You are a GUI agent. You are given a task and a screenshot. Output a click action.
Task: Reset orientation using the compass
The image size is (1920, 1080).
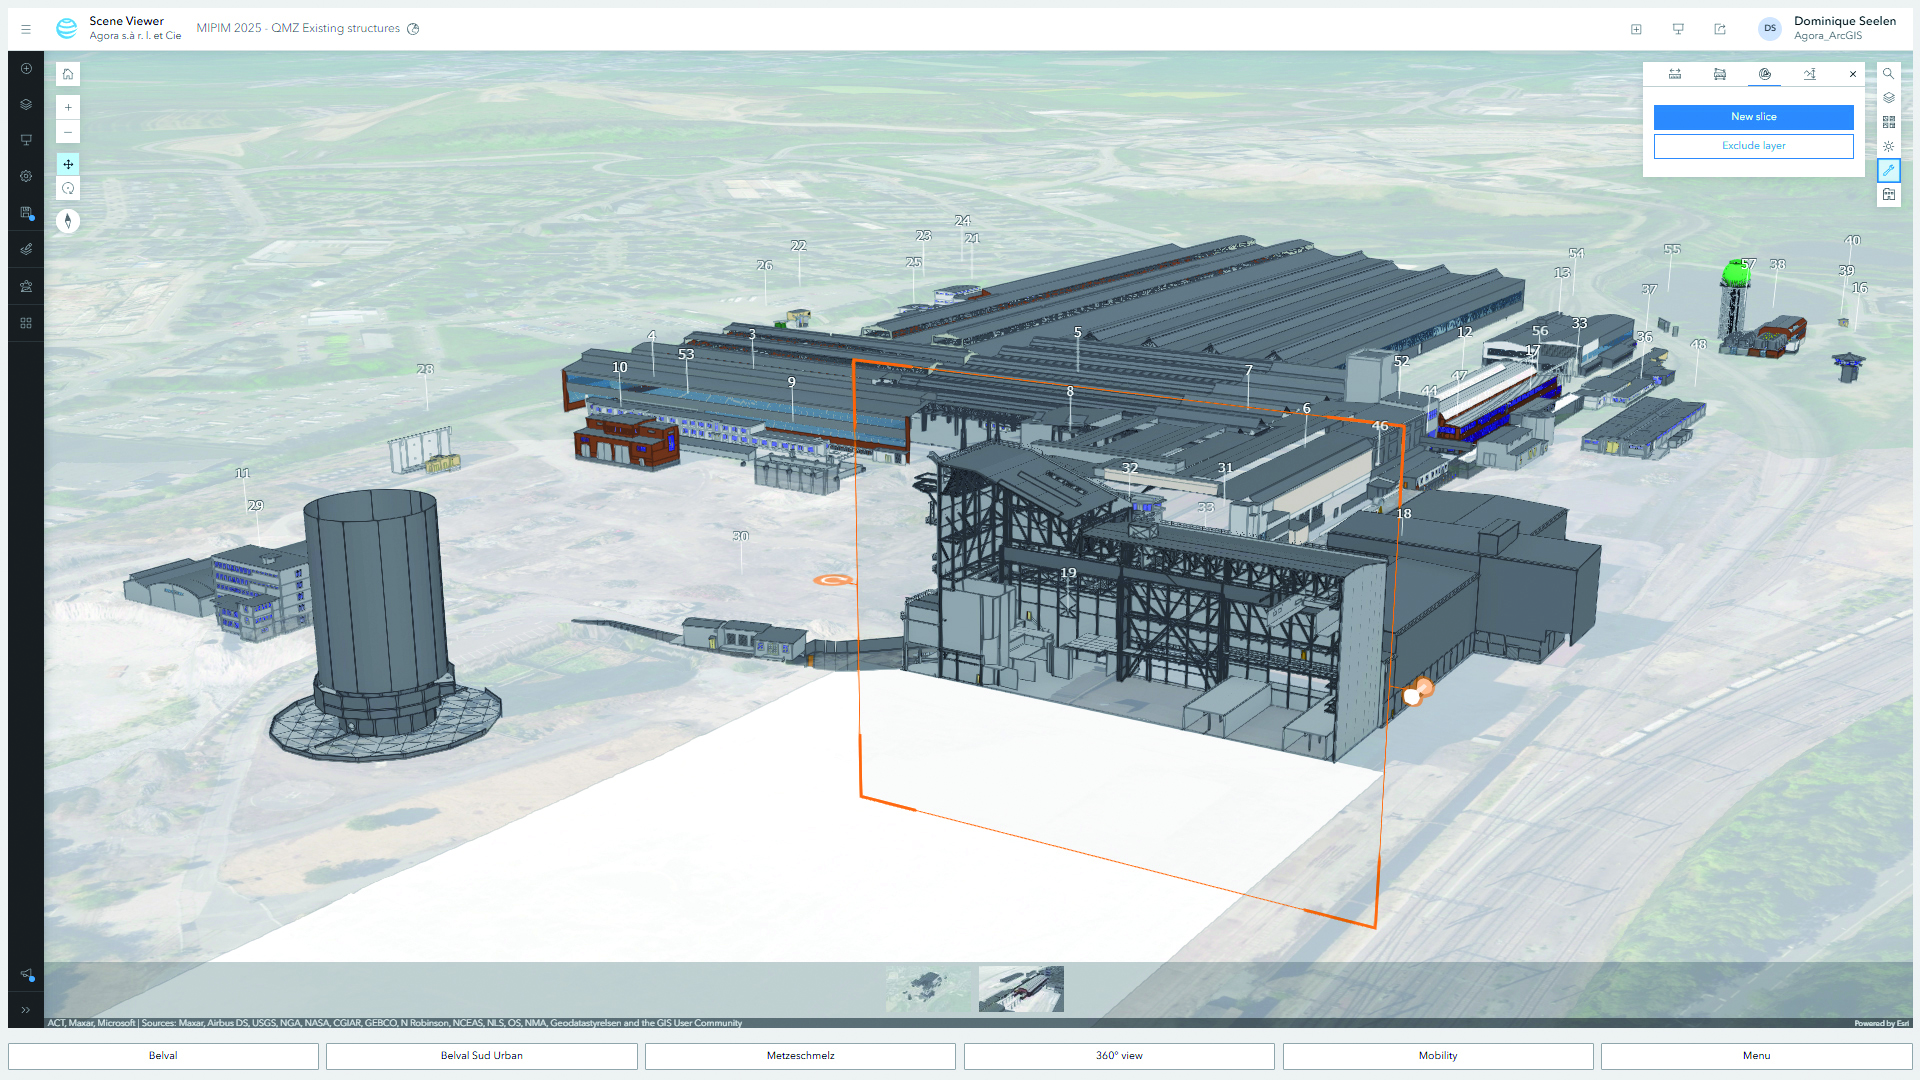click(x=68, y=221)
